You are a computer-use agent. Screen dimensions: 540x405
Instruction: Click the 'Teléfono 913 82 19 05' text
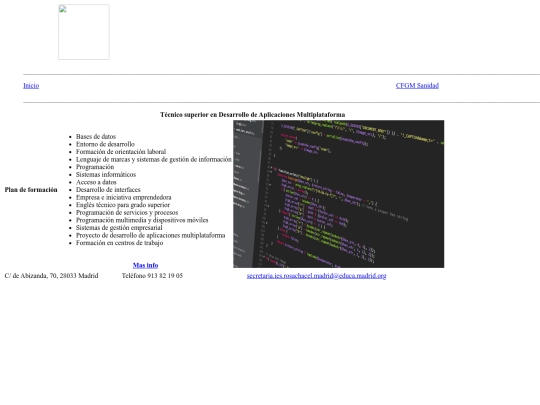(152, 276)
